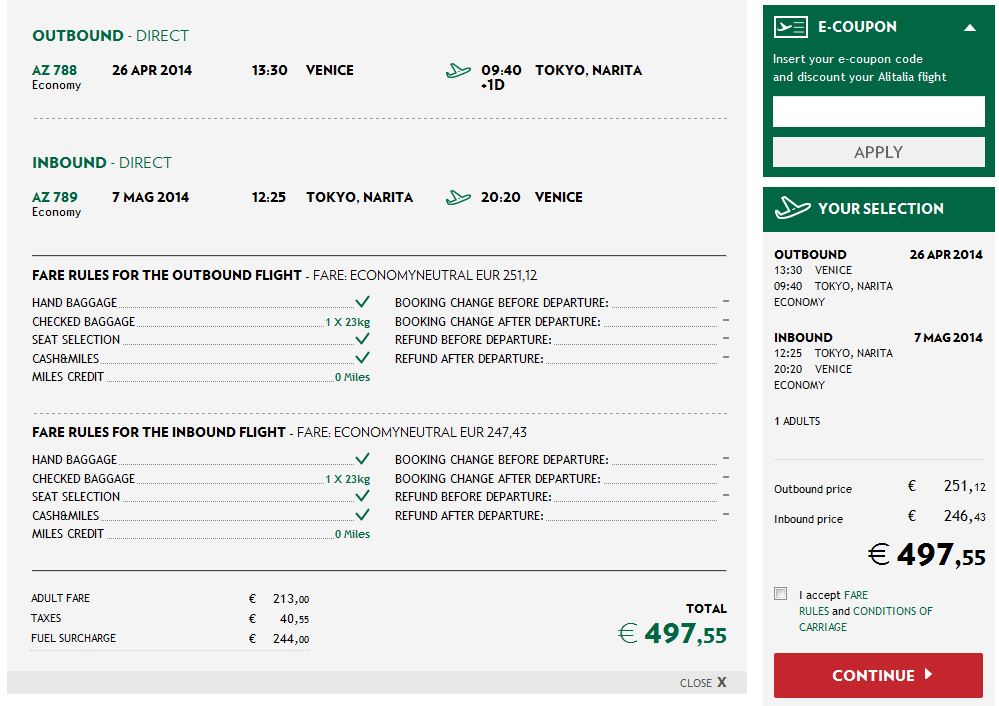Click the inbound hand baggage checkmark
Image resolution: width=999 pixels, height=706 pixels.
pos(363,458)
